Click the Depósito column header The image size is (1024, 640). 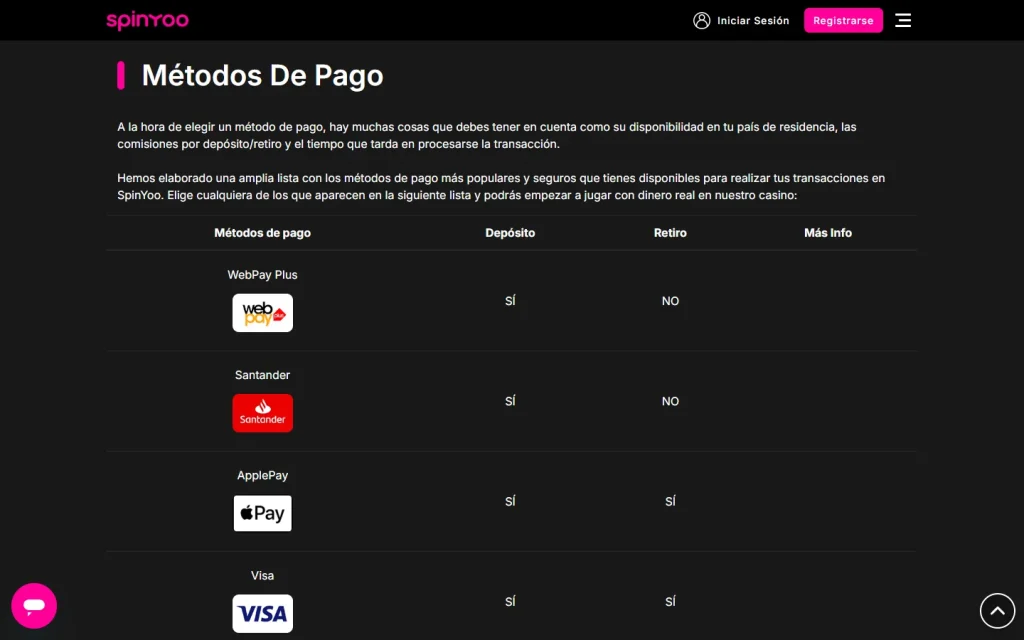click(510, 232)
